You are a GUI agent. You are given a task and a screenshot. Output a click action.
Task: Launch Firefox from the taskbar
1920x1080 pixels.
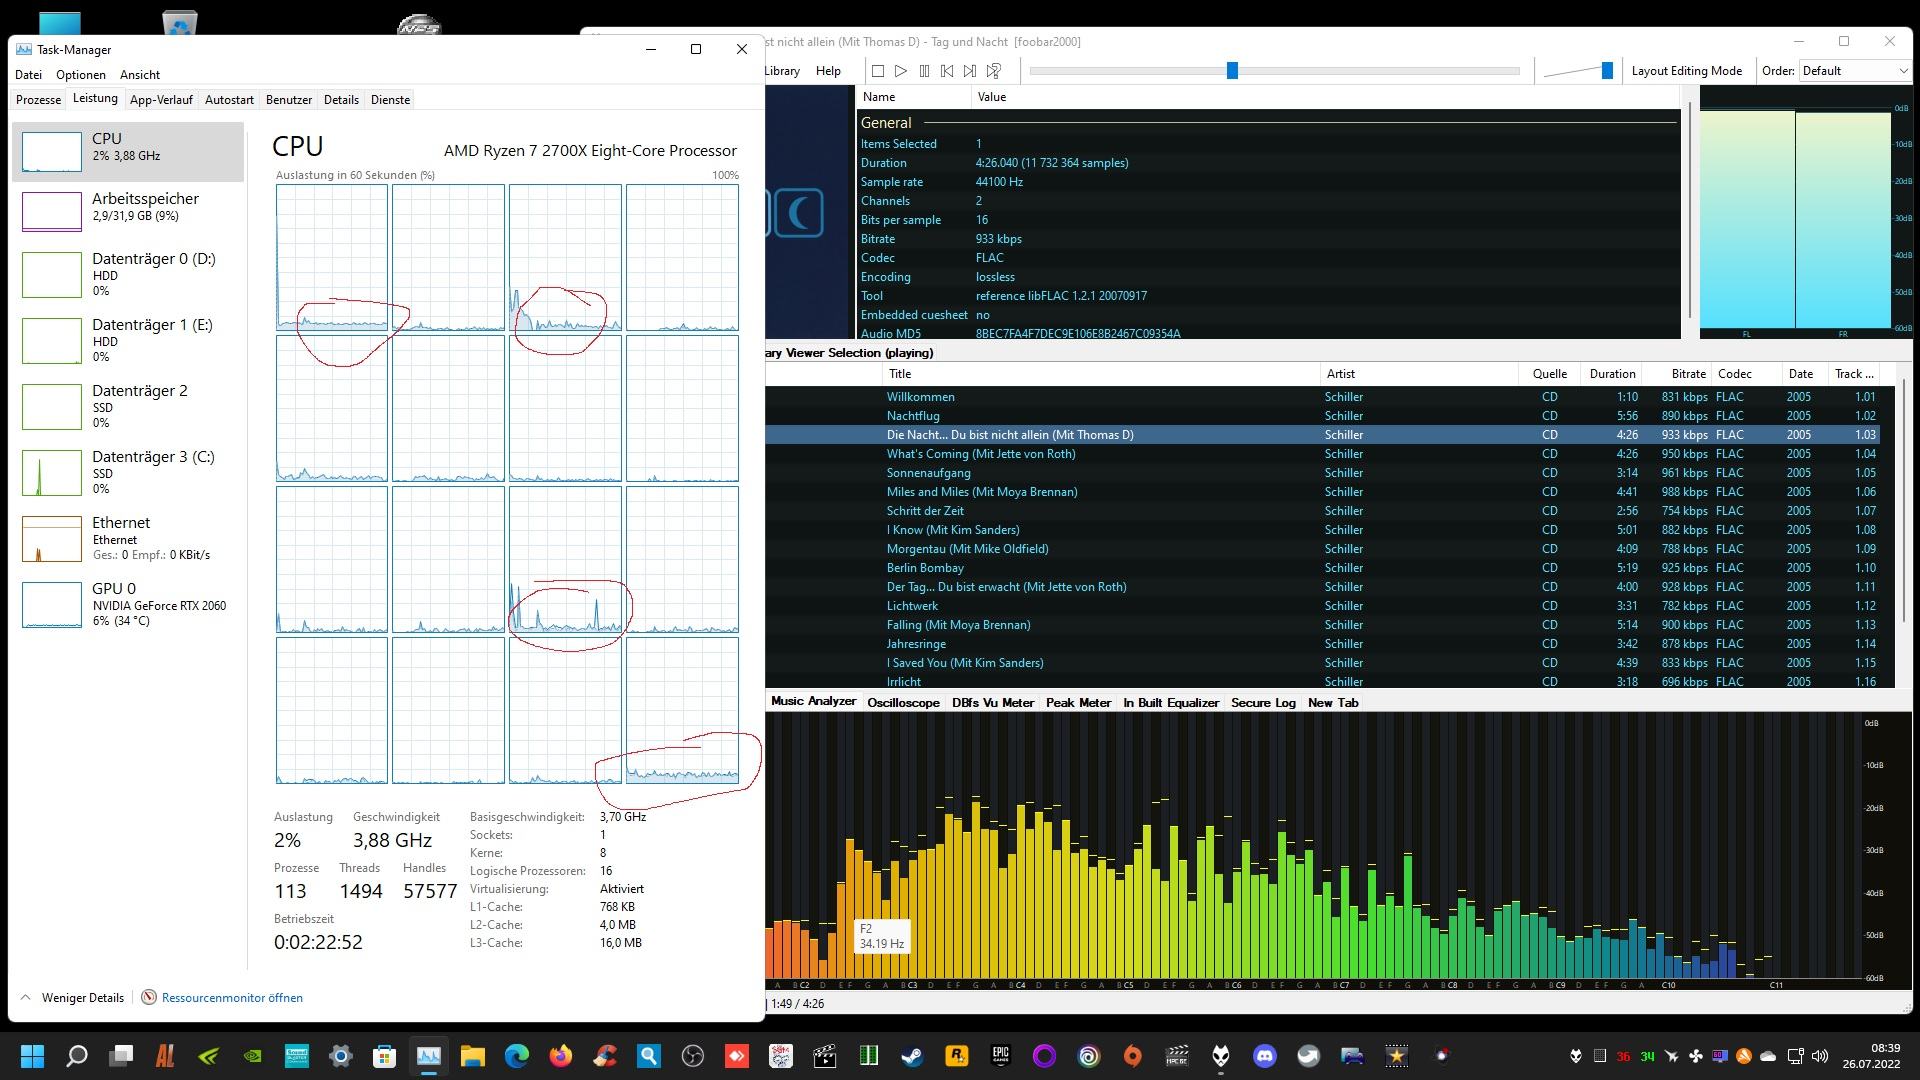560,1056
